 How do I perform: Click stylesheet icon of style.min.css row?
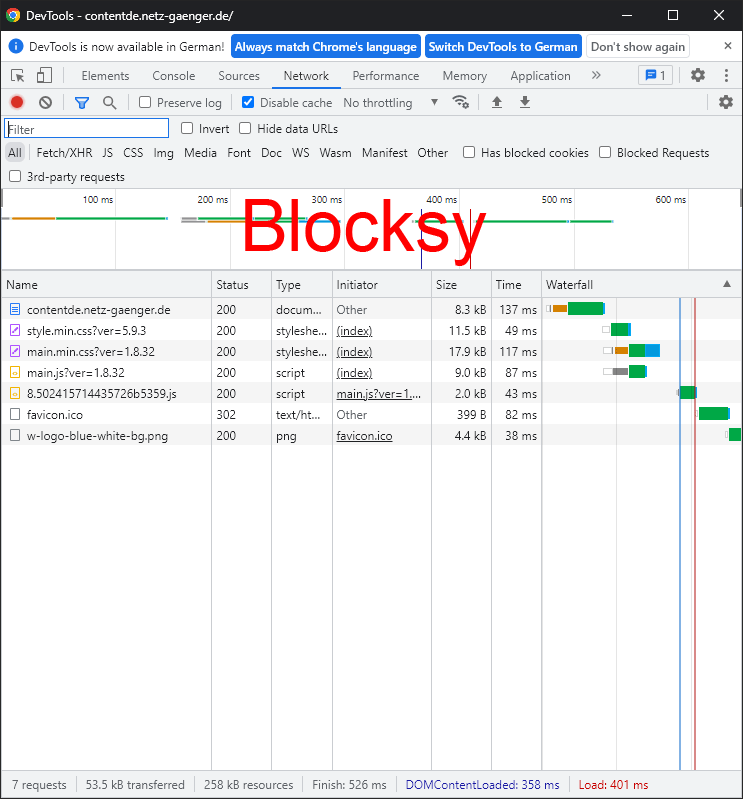pos(15,330)
